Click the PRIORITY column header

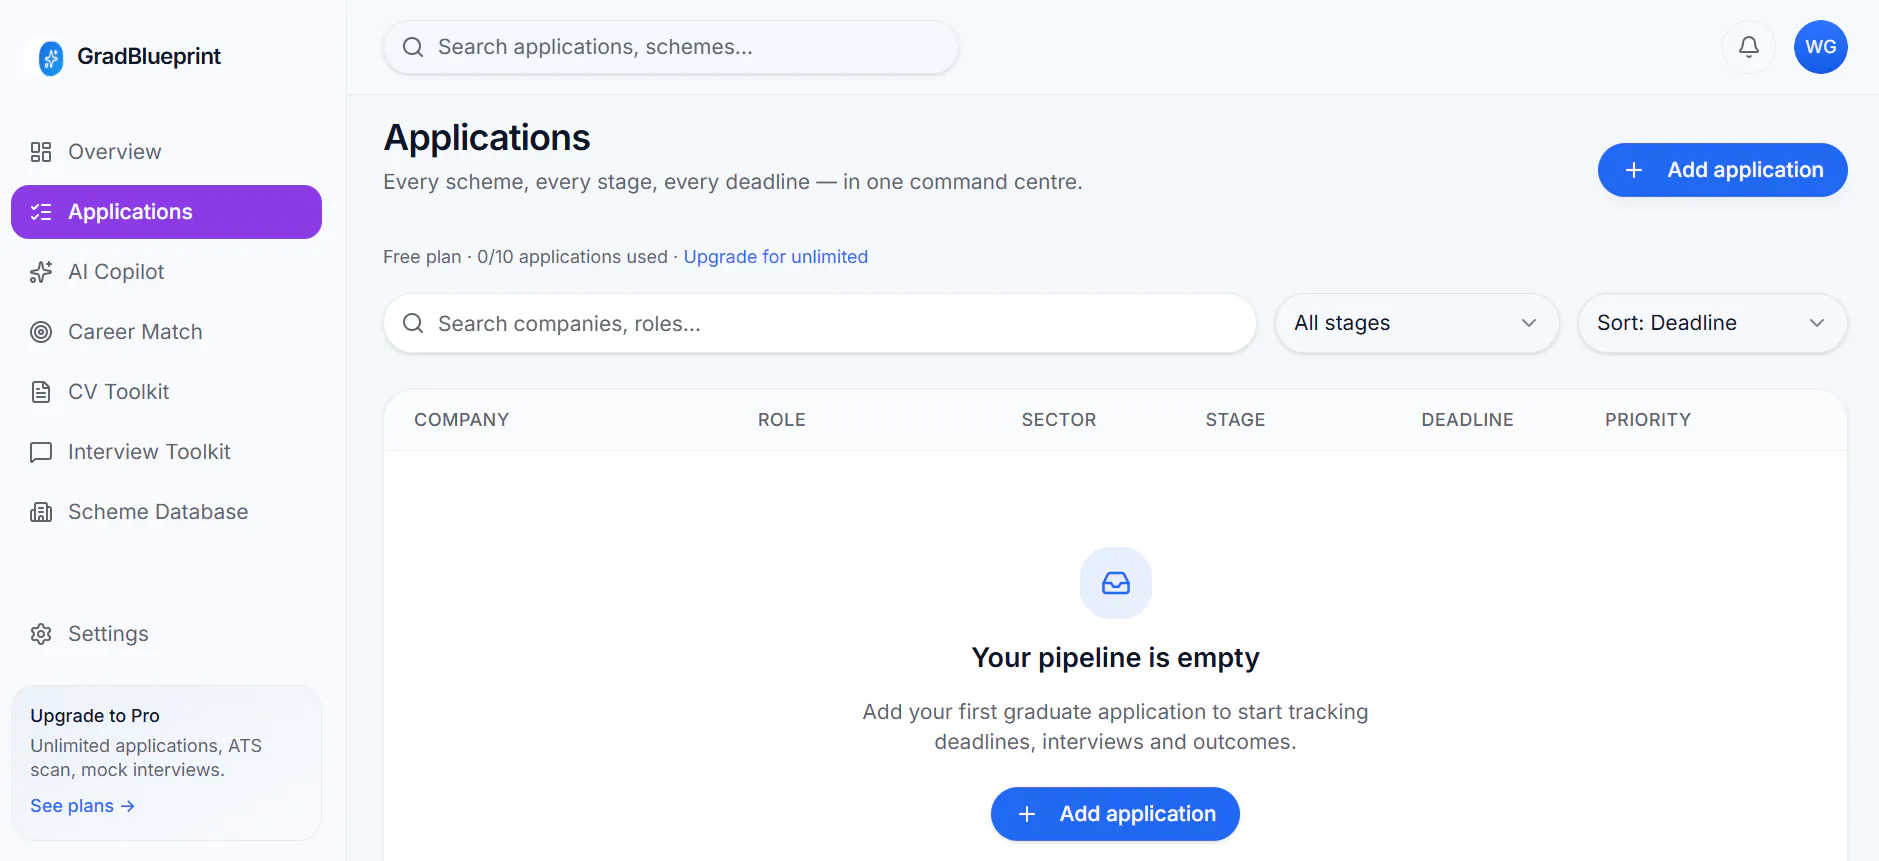(1648, 420)
